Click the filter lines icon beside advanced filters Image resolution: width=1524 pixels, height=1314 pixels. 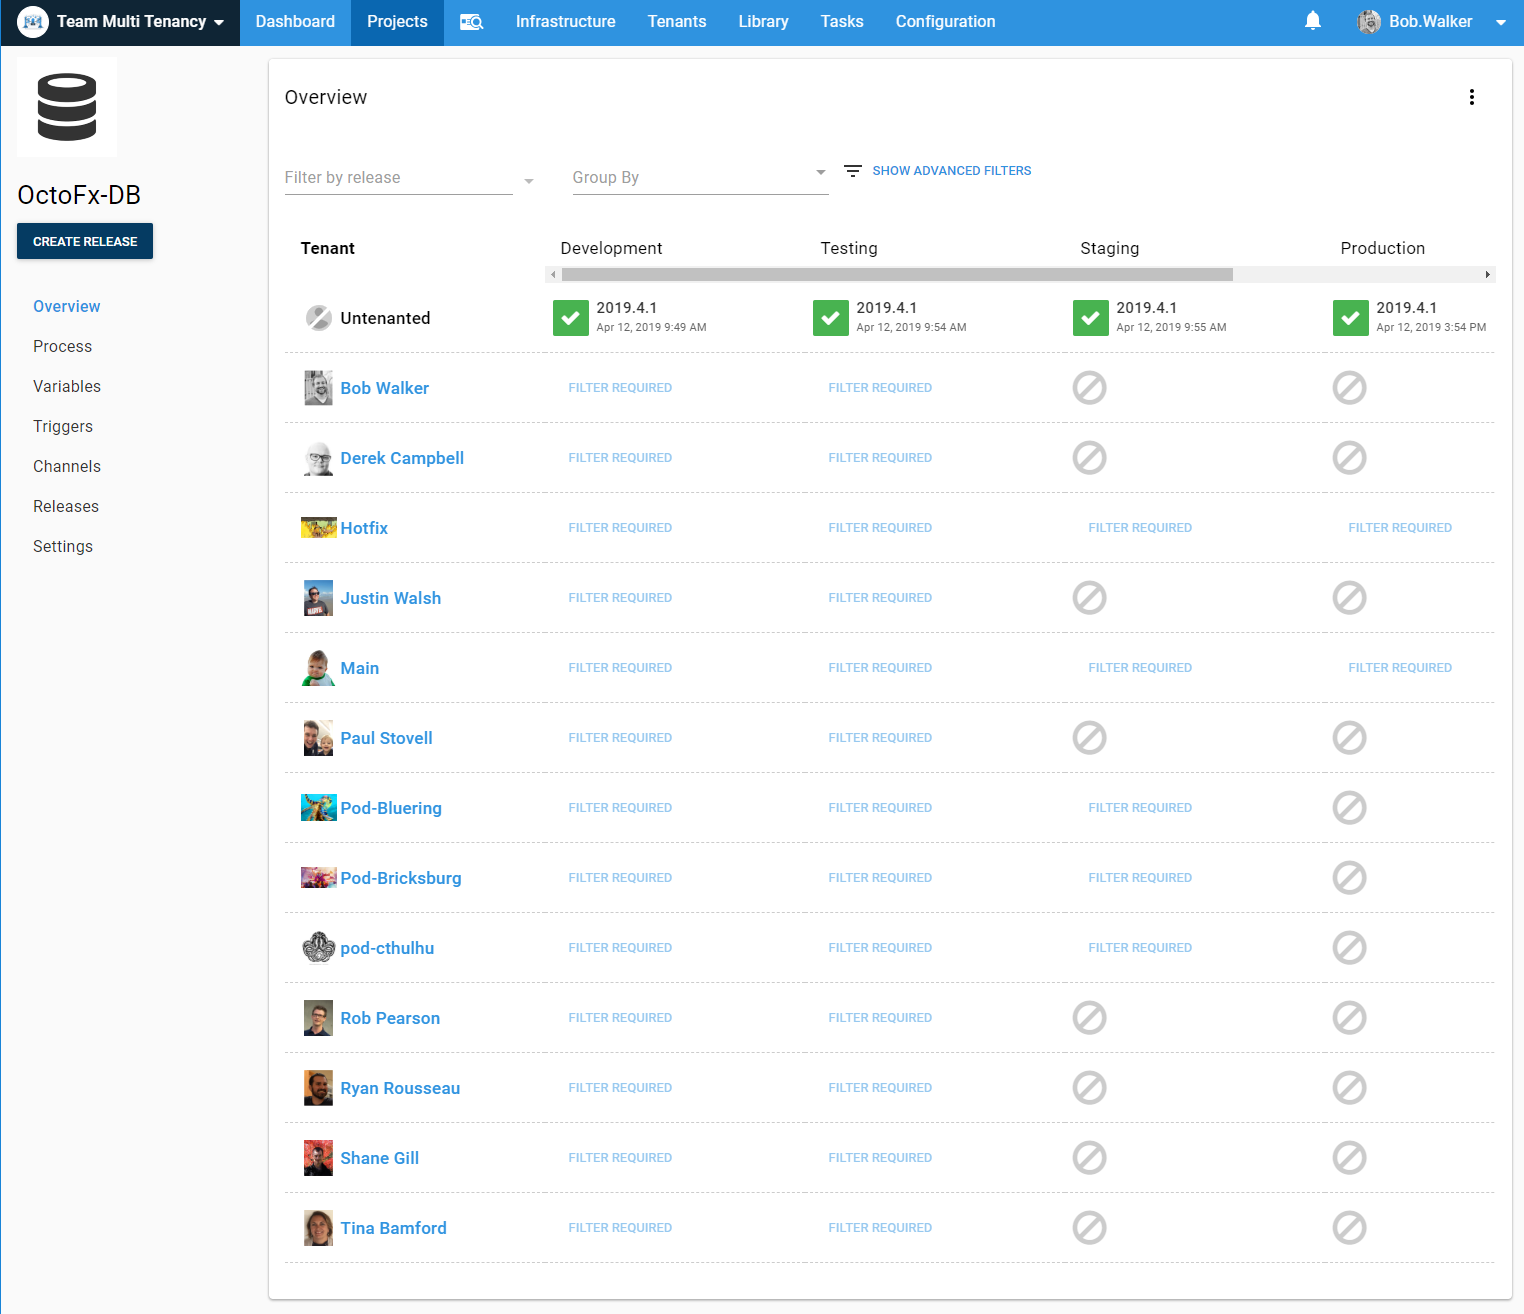tap(852, 171)
